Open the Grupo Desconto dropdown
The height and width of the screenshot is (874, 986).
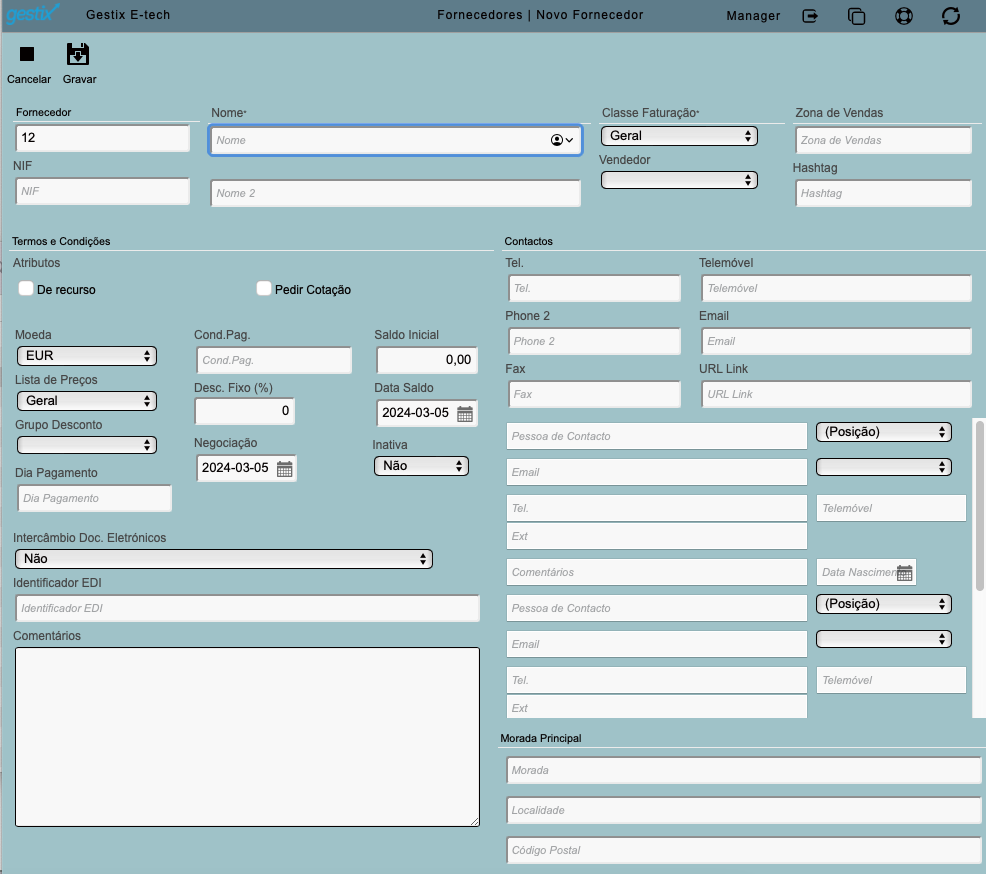tap(87, 445)
